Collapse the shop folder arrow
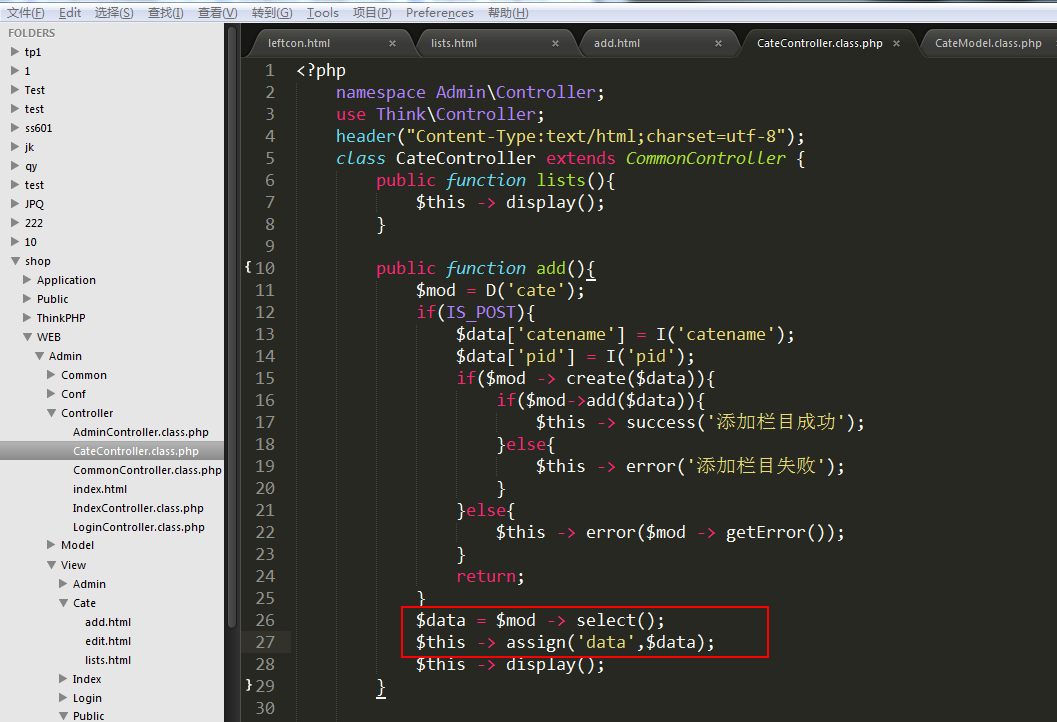This screenshot has width=1057, height=722. point(15,260)
